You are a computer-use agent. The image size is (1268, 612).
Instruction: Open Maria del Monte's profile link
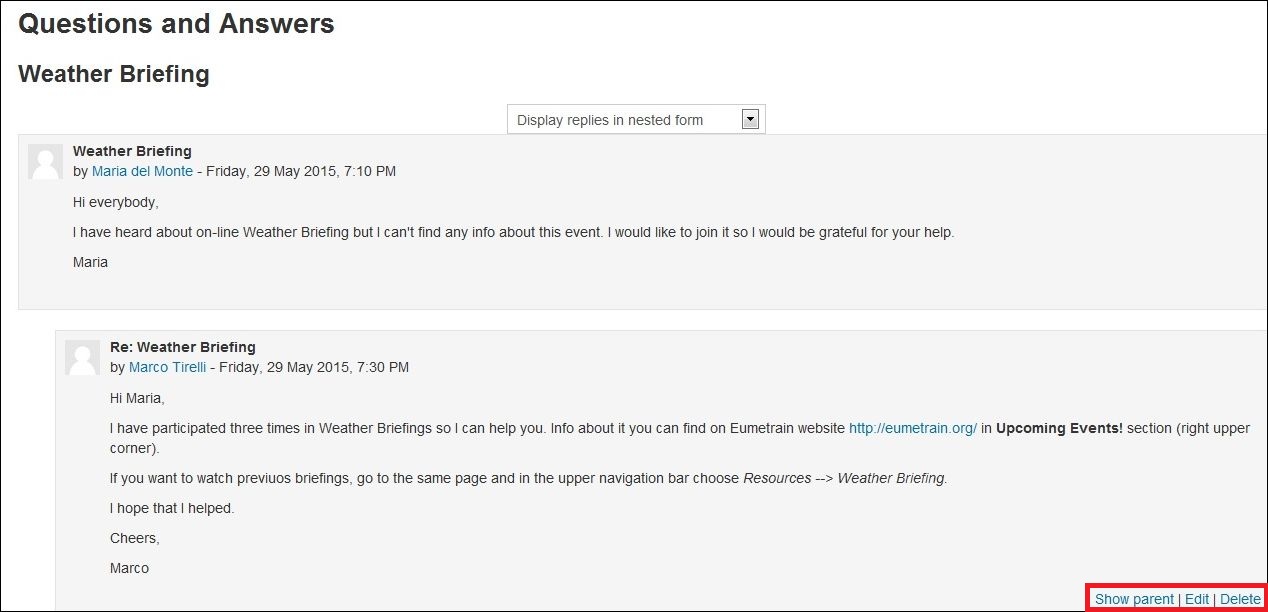click(x=142, y=171)
